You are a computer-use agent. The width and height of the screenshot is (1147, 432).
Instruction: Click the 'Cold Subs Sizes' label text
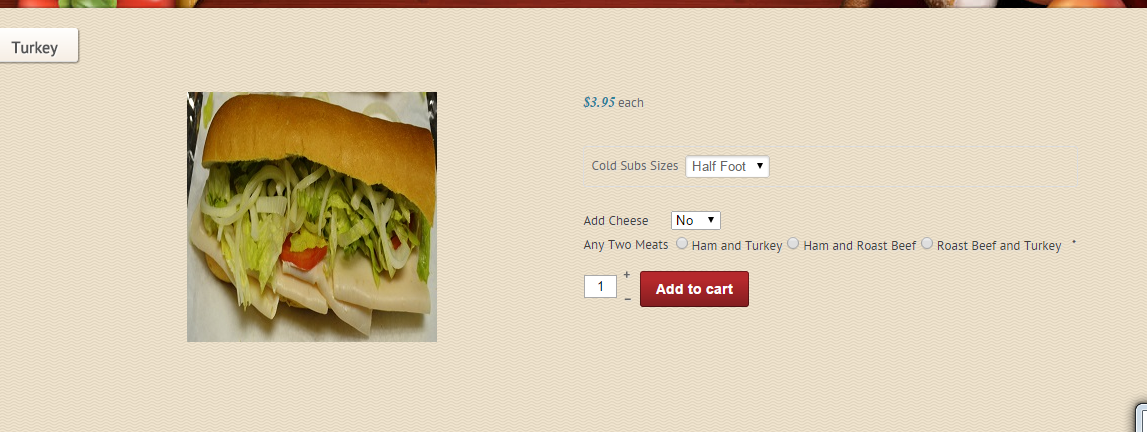tap(635, 166)
